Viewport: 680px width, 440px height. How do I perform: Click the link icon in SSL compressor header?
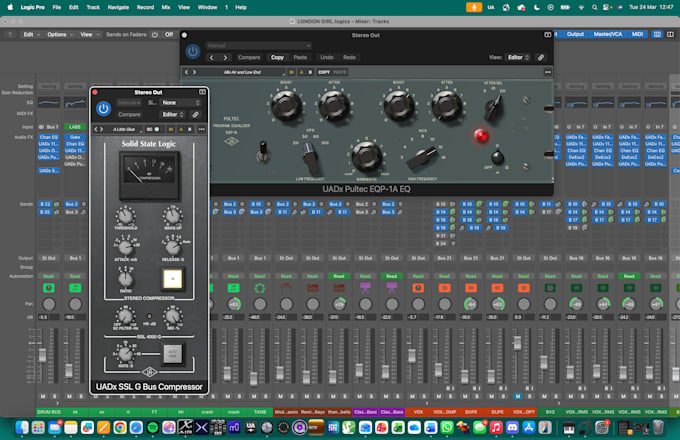pos(196,114)
